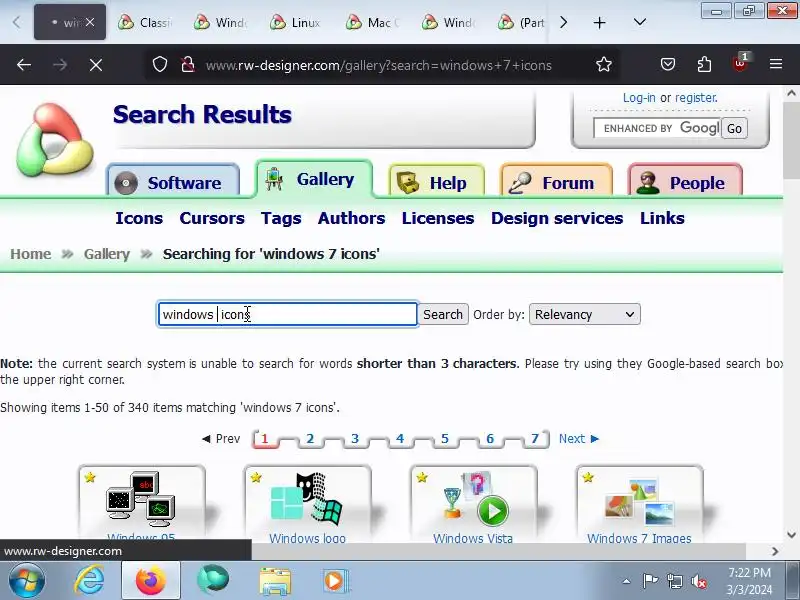Open Windows Explorer folder on taskbar

click(275, 581)
